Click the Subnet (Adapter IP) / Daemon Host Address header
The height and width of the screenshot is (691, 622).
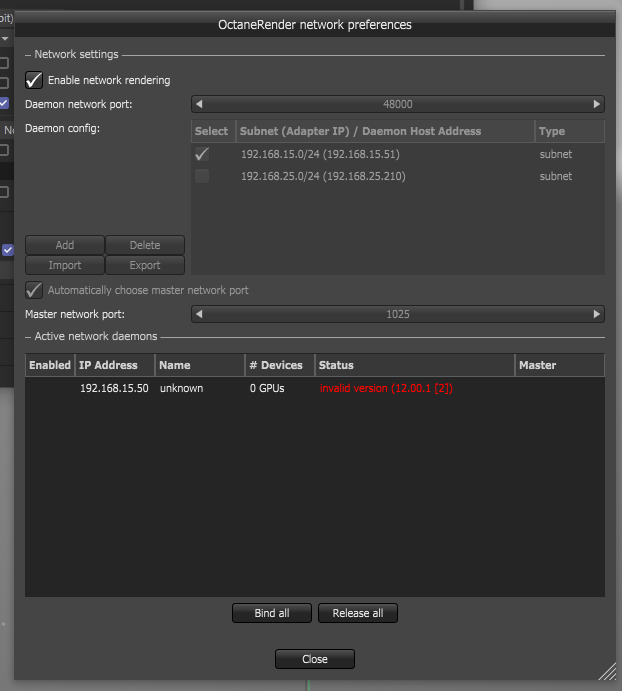(x=385, y=131)
